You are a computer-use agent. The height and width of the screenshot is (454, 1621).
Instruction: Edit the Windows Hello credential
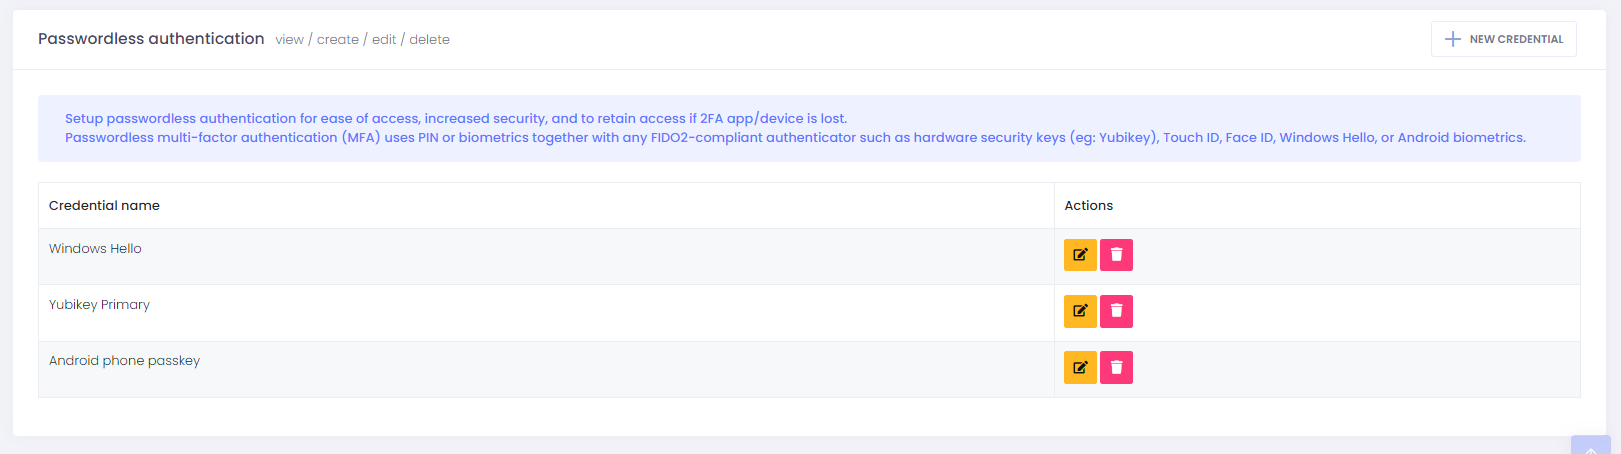1080,255
